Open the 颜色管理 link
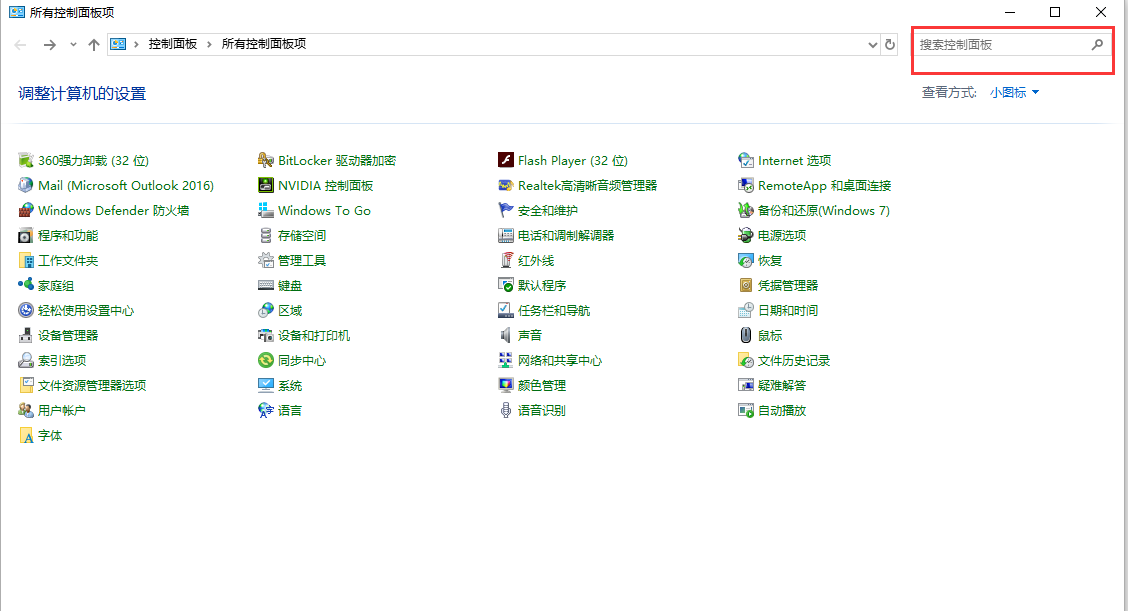The height and width of the screenshot is (611, 1128). (x=542, y=386)
